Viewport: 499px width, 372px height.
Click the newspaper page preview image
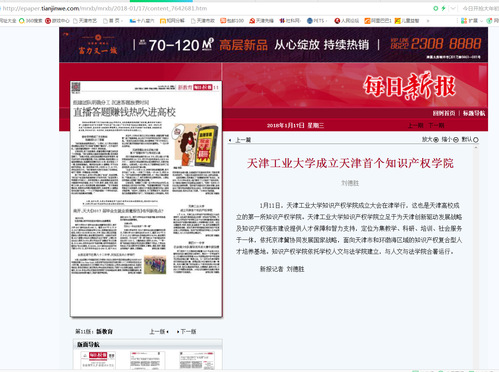coord(146,199)
